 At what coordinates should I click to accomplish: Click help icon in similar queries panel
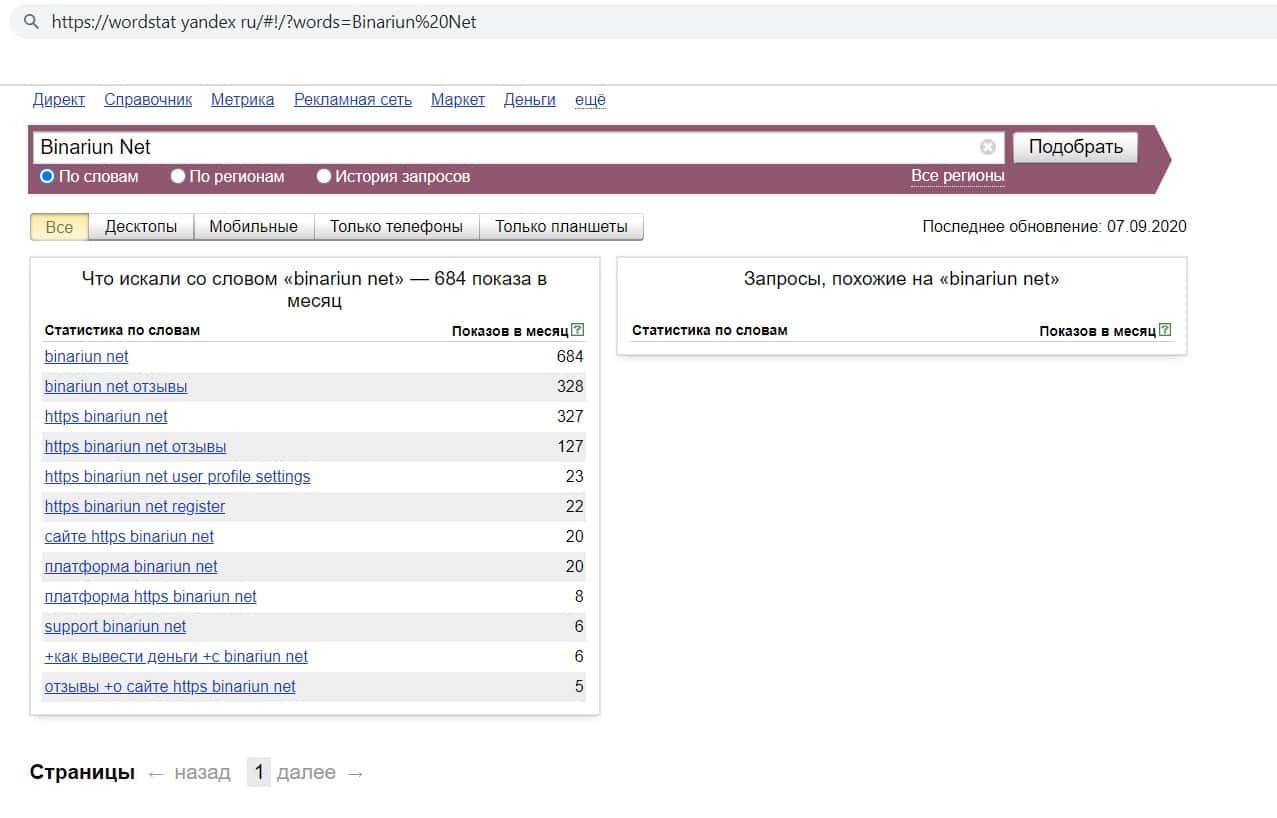1164,330
